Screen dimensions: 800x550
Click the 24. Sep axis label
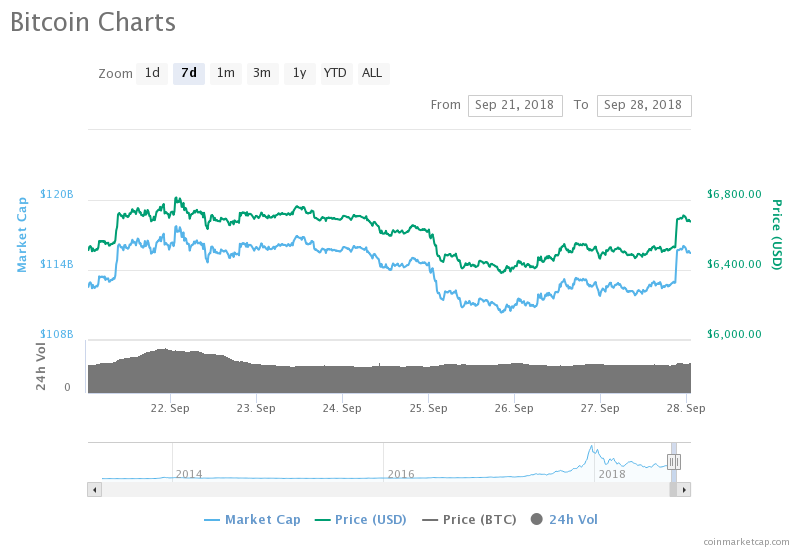(x=342, y=408)
